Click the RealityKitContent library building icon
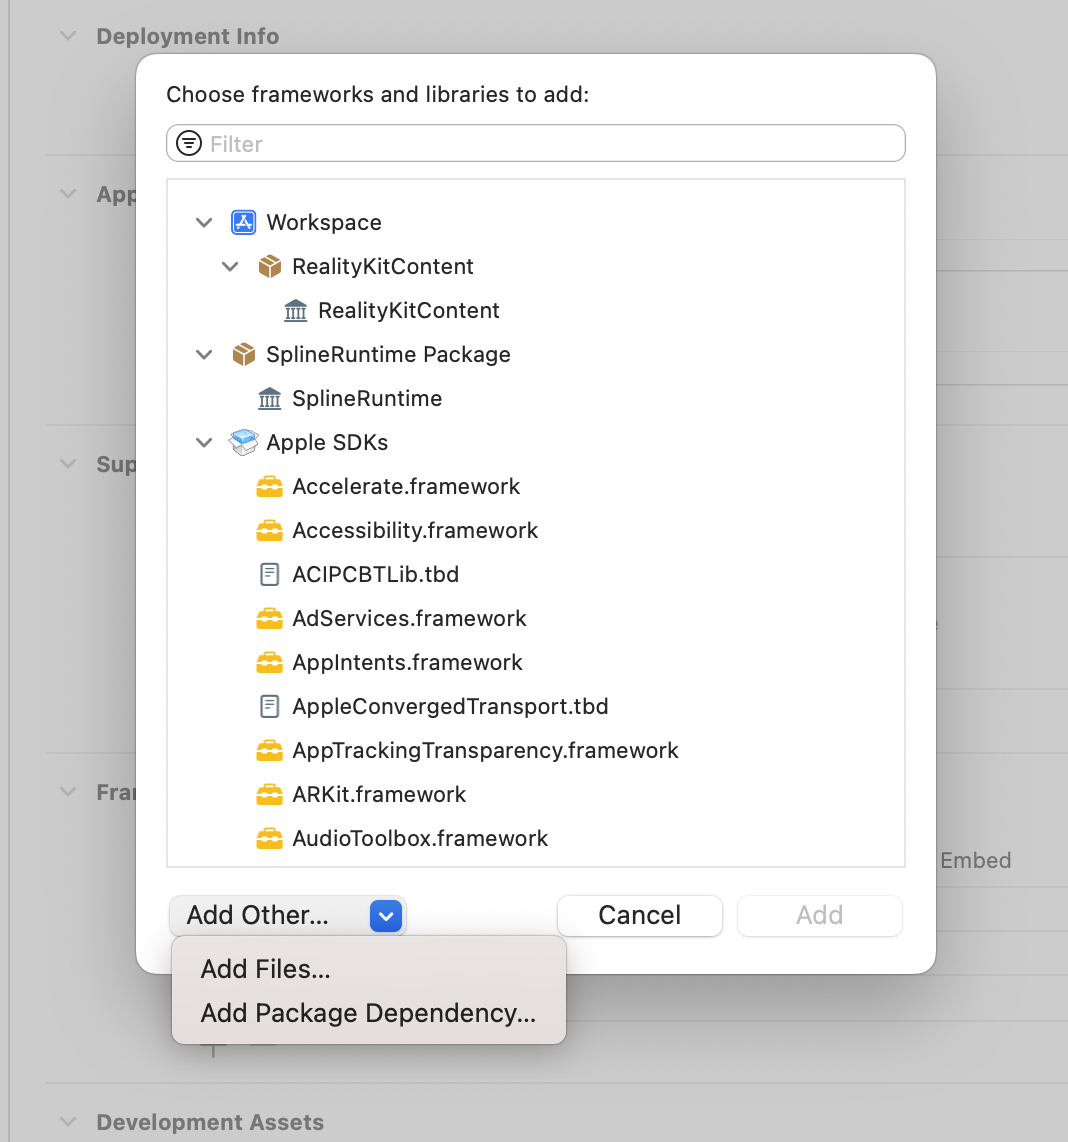The width and height of the screenshot is (1068, 1142). click(x=296, y=310)
